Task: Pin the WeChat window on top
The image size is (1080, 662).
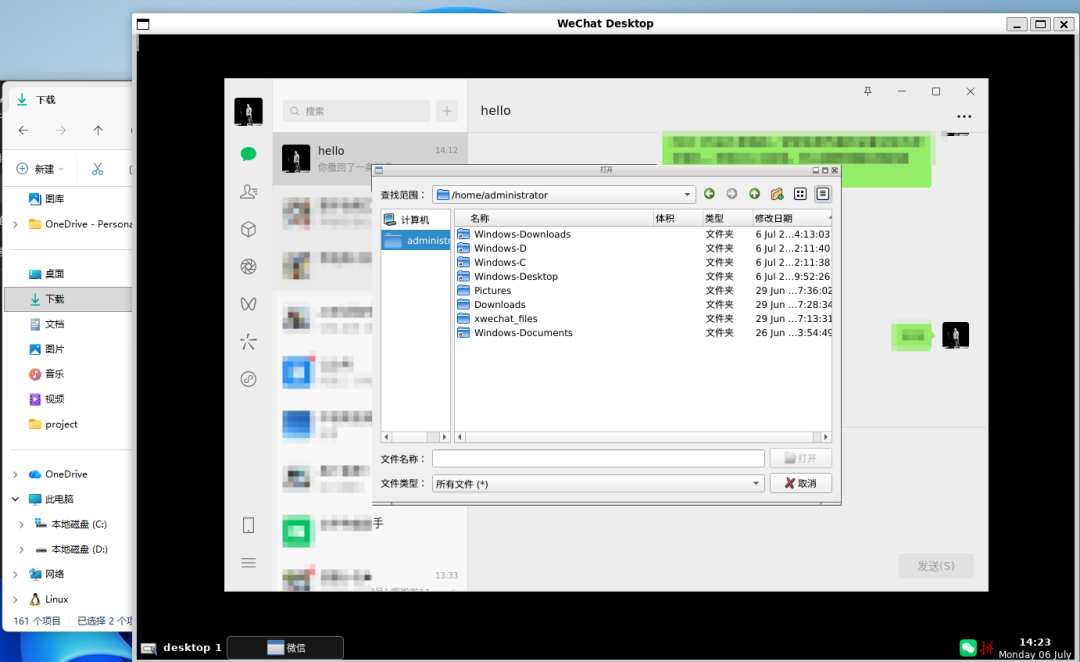Action: tap(868, 91)
